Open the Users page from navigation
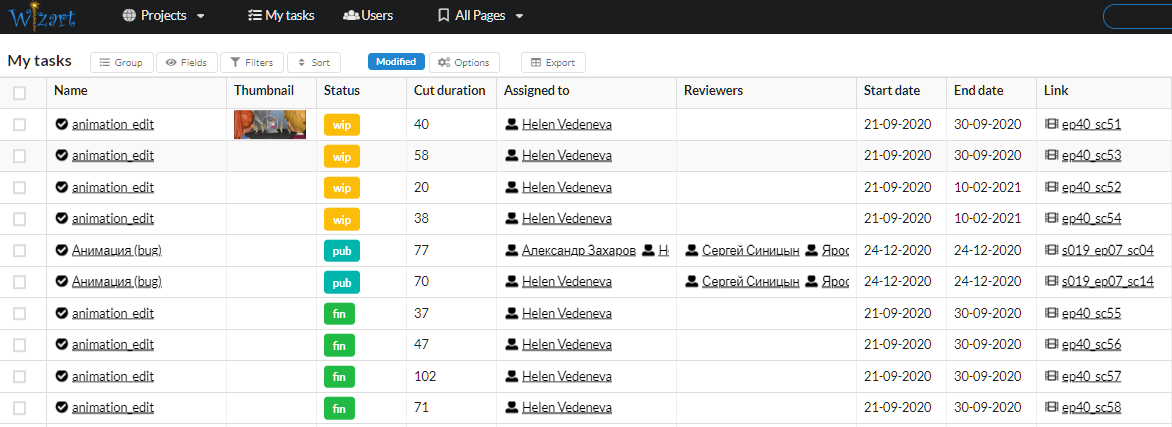The width and height of the screenshot is (1172, 427). [x=368, y=16]
